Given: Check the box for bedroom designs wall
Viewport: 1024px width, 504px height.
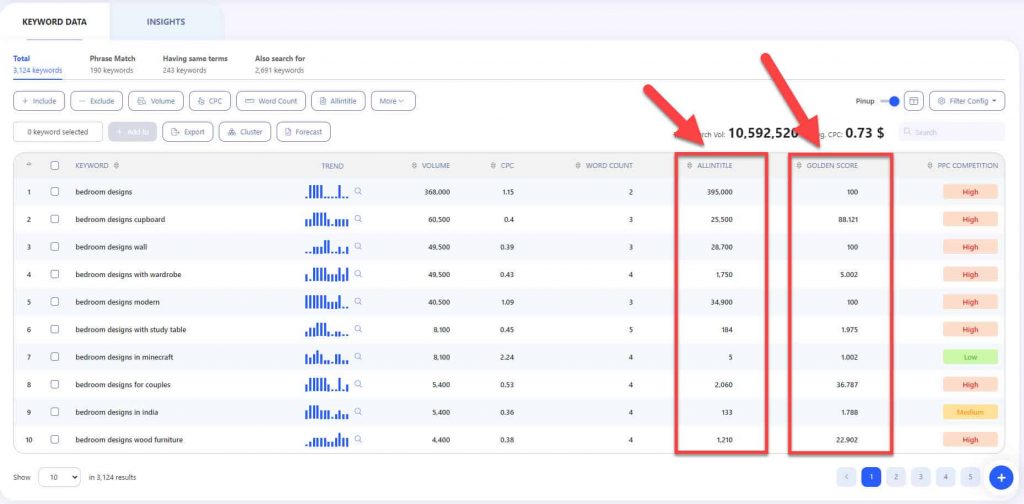Looking at the screenshot, I should [x=55, y=247].
